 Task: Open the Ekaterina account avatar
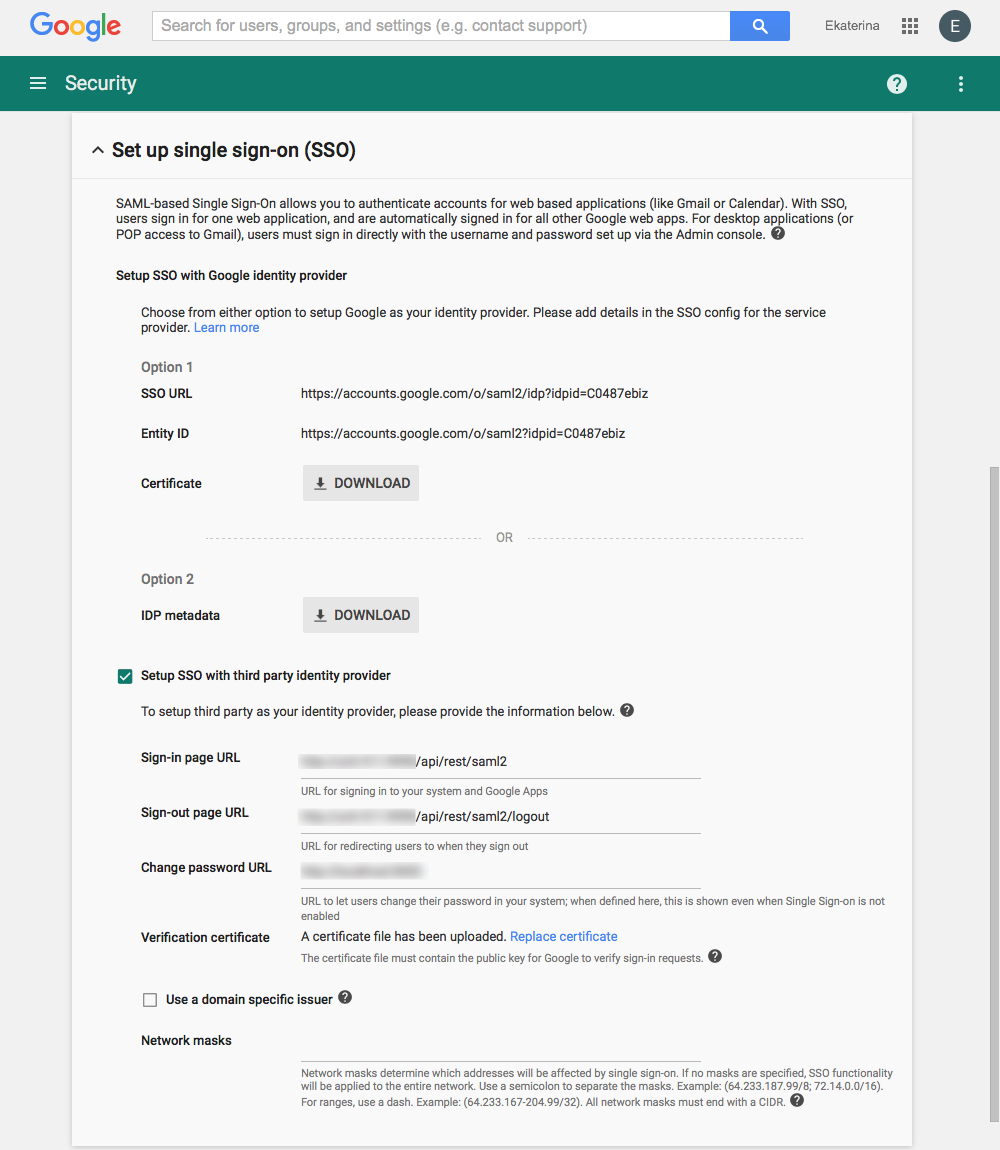click(954, 25)
